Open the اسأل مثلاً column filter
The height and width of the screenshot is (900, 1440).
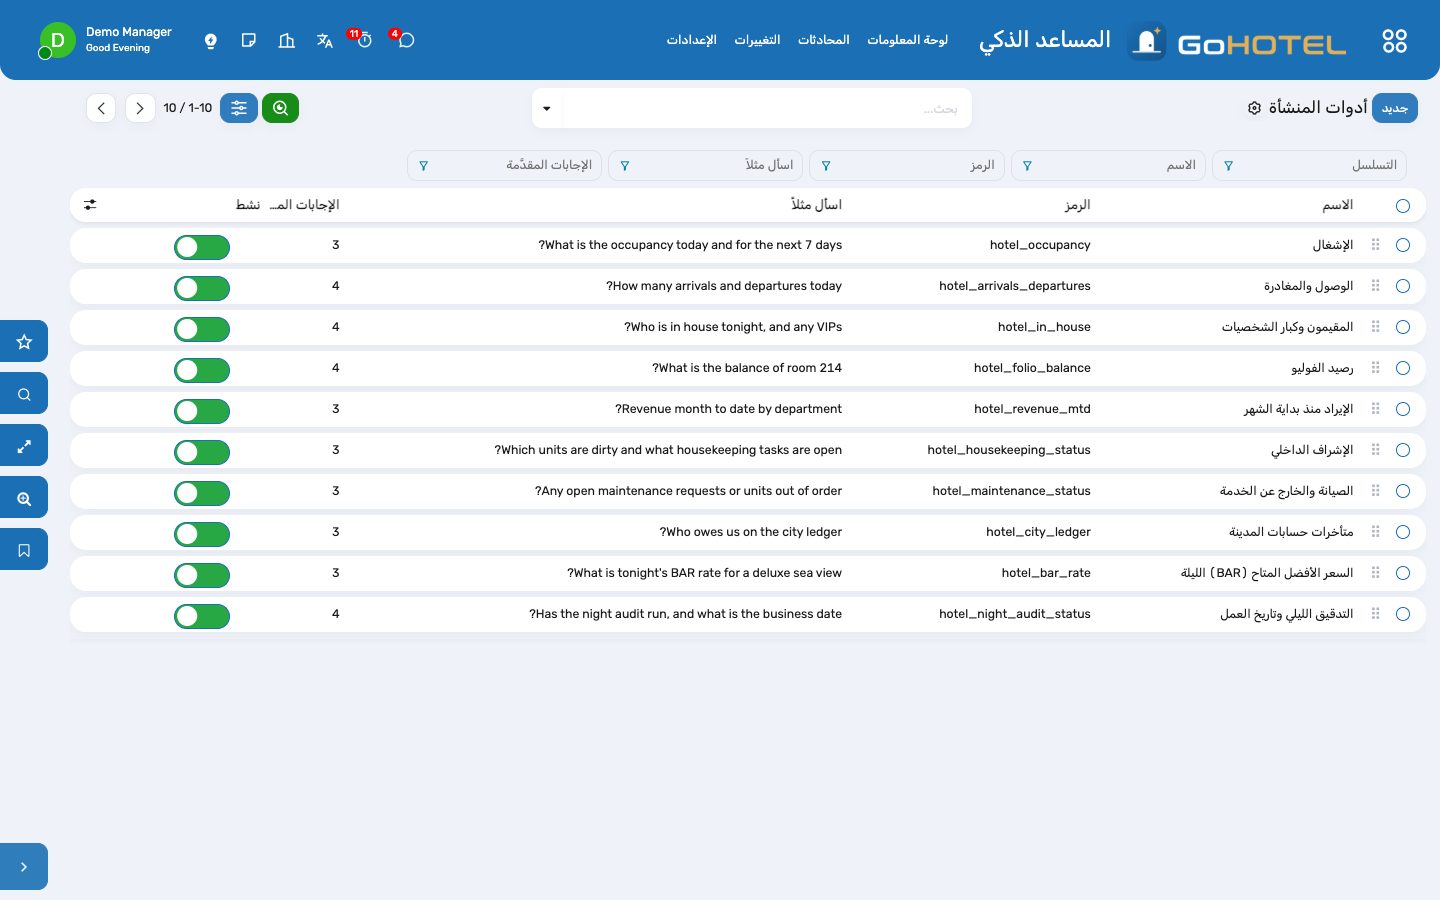(625, 166)
